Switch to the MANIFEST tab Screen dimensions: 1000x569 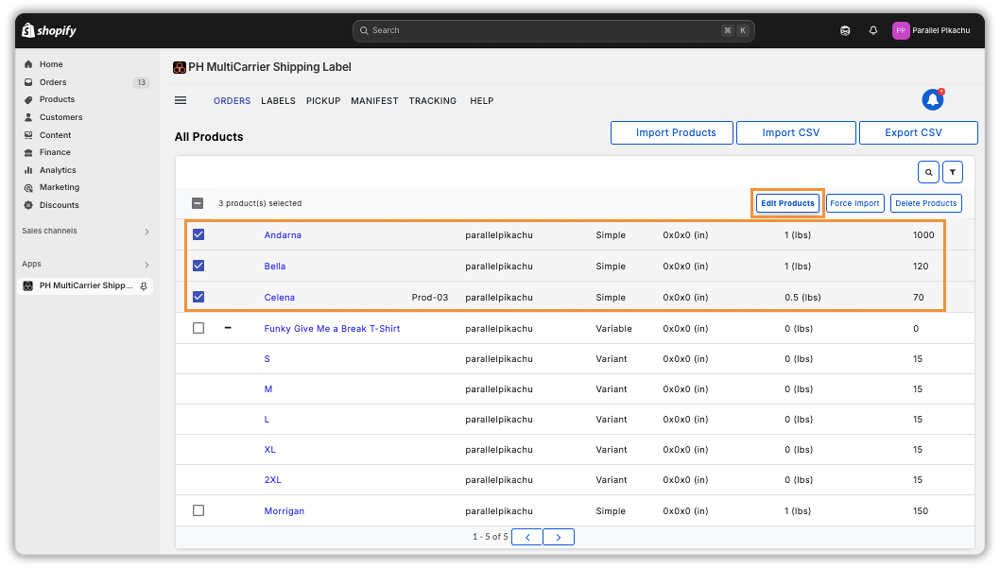(x=374, y=101)
